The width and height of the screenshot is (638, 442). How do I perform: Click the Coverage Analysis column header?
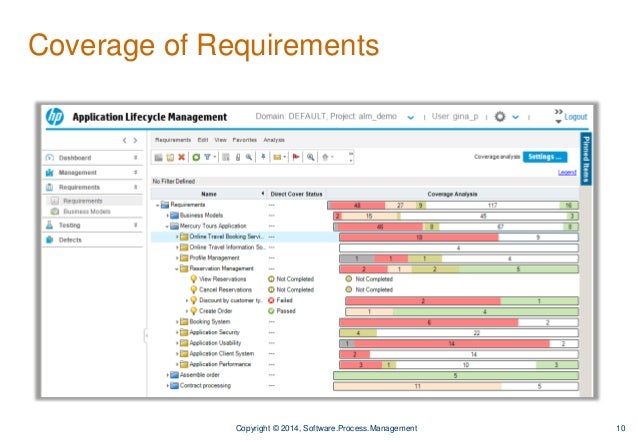[x=452, y=194]
